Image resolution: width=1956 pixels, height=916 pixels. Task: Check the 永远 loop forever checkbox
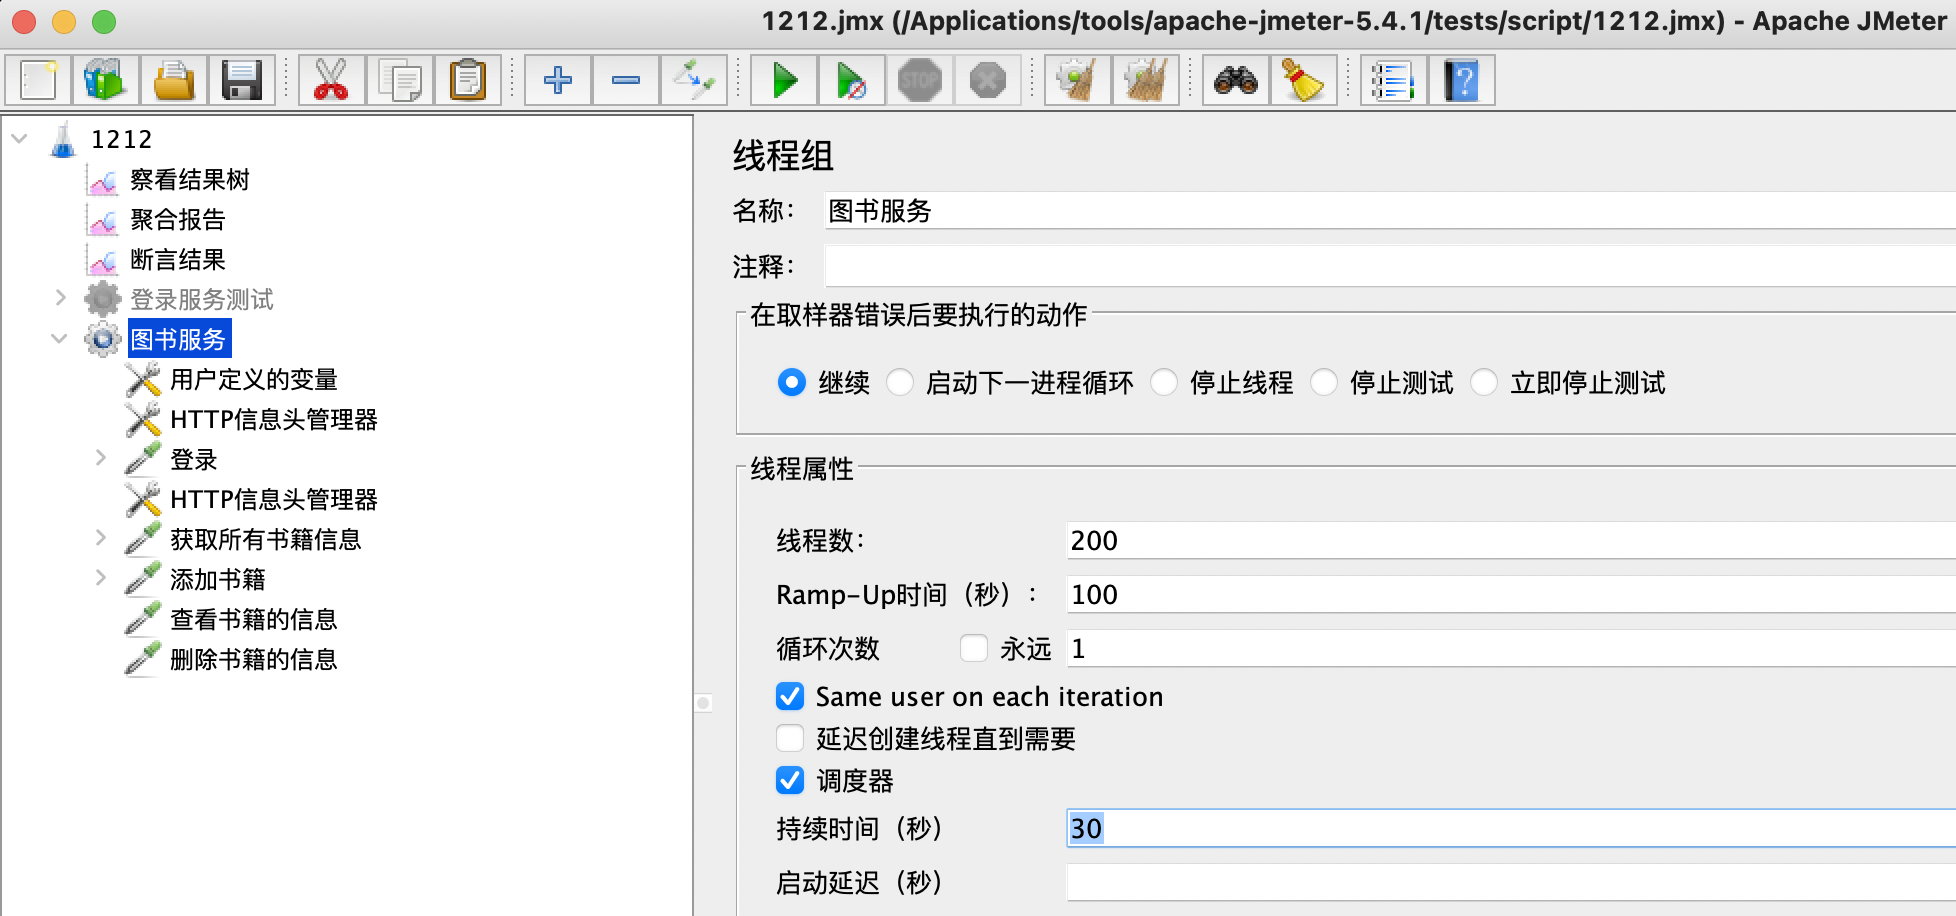pyautogui.click(x=974, y=648)
